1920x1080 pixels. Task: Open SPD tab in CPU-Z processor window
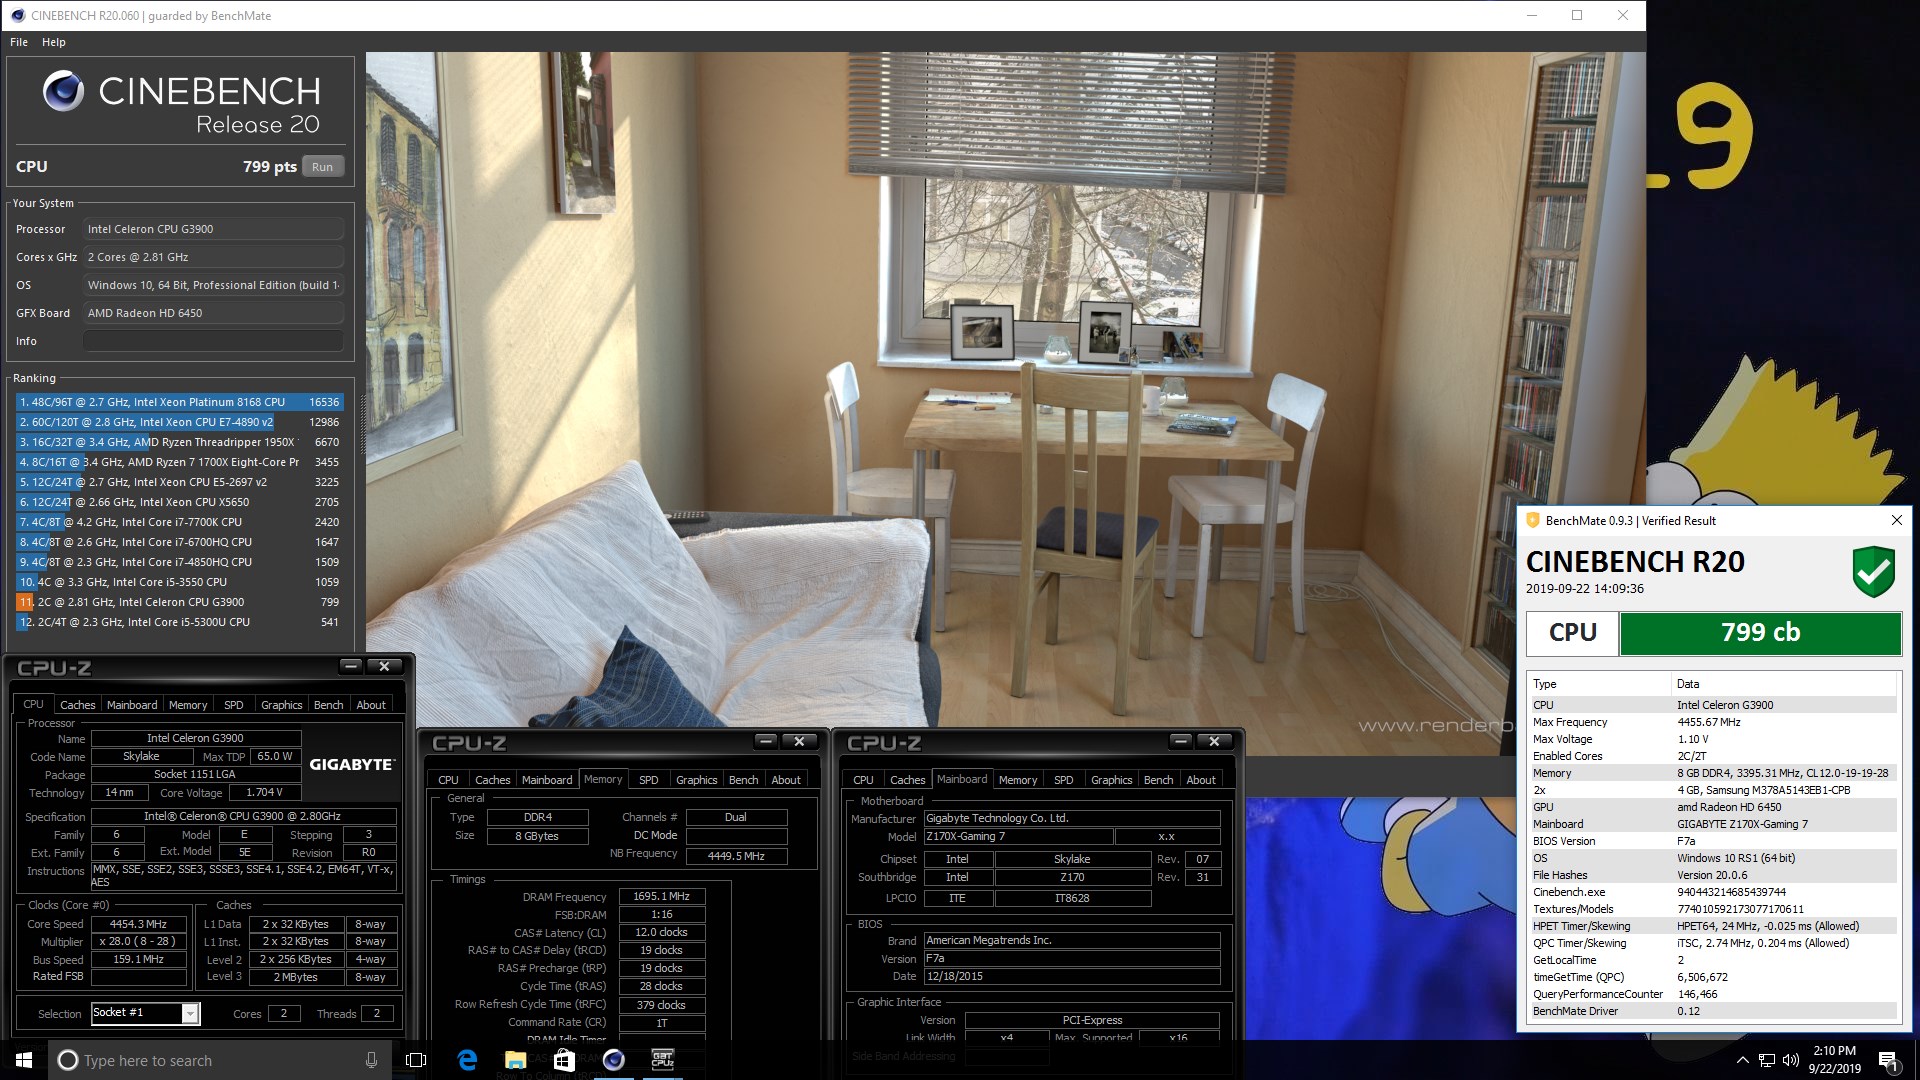(x=234, y=705)
